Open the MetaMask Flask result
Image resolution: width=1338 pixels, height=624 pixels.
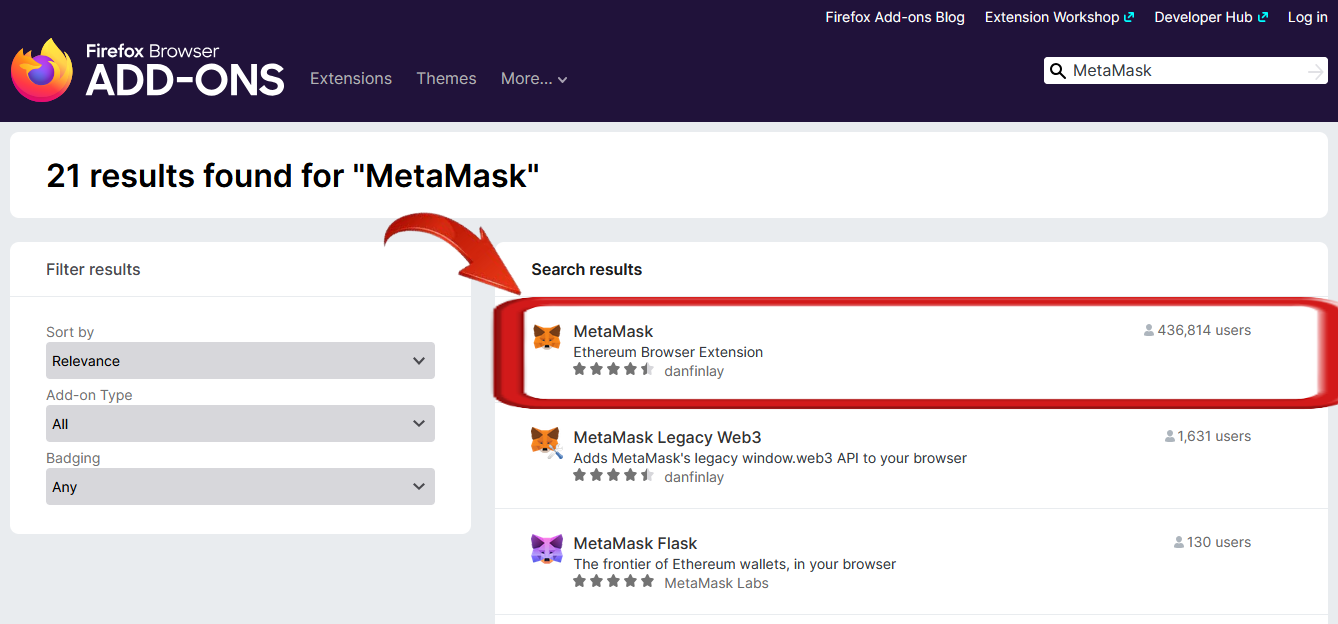(635, 543)
